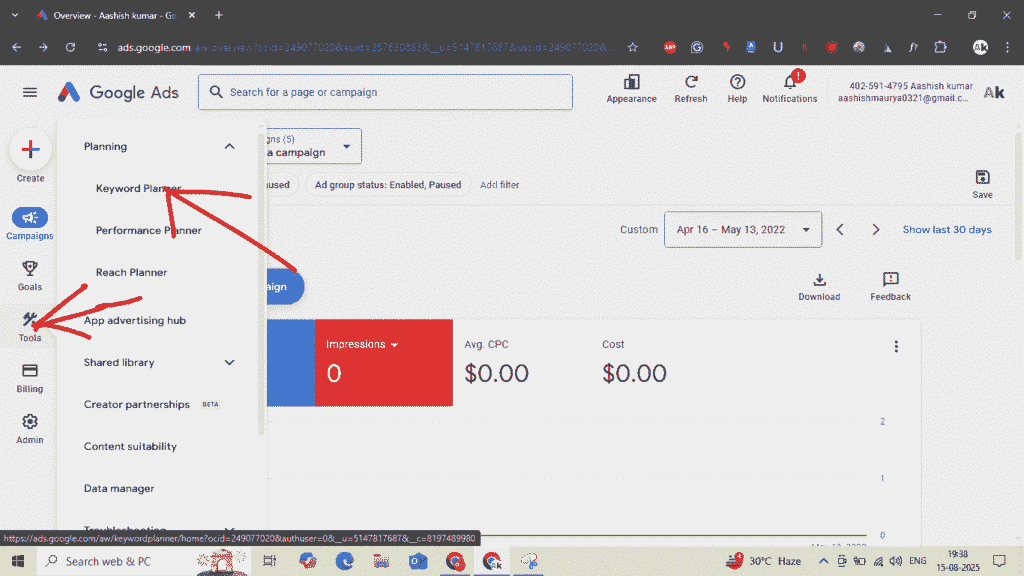Image resolution: width=1024 pixels, height=576 pixels.
Task: Open the main hamburger menu
Action: coord(30,92)
